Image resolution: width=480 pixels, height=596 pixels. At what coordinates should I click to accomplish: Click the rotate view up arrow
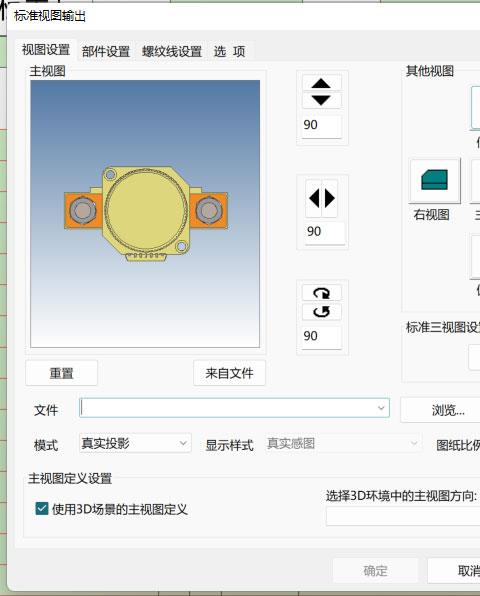pyautogui.click(x=322, y=83)
